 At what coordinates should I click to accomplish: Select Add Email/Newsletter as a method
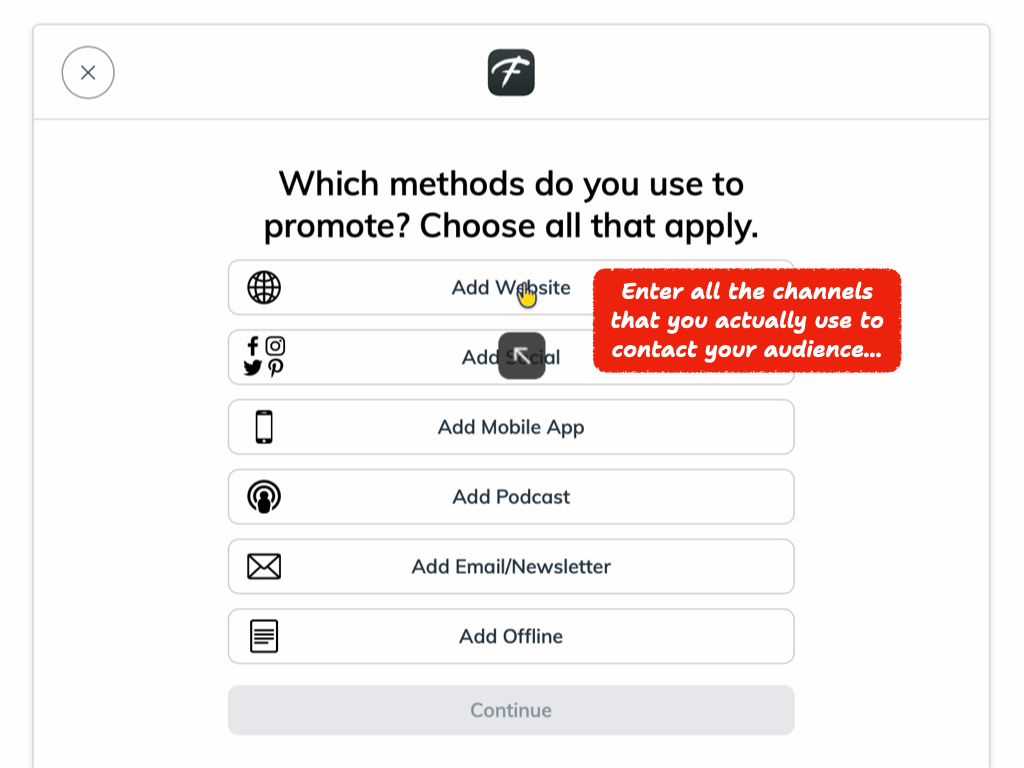tap(511, 566)
